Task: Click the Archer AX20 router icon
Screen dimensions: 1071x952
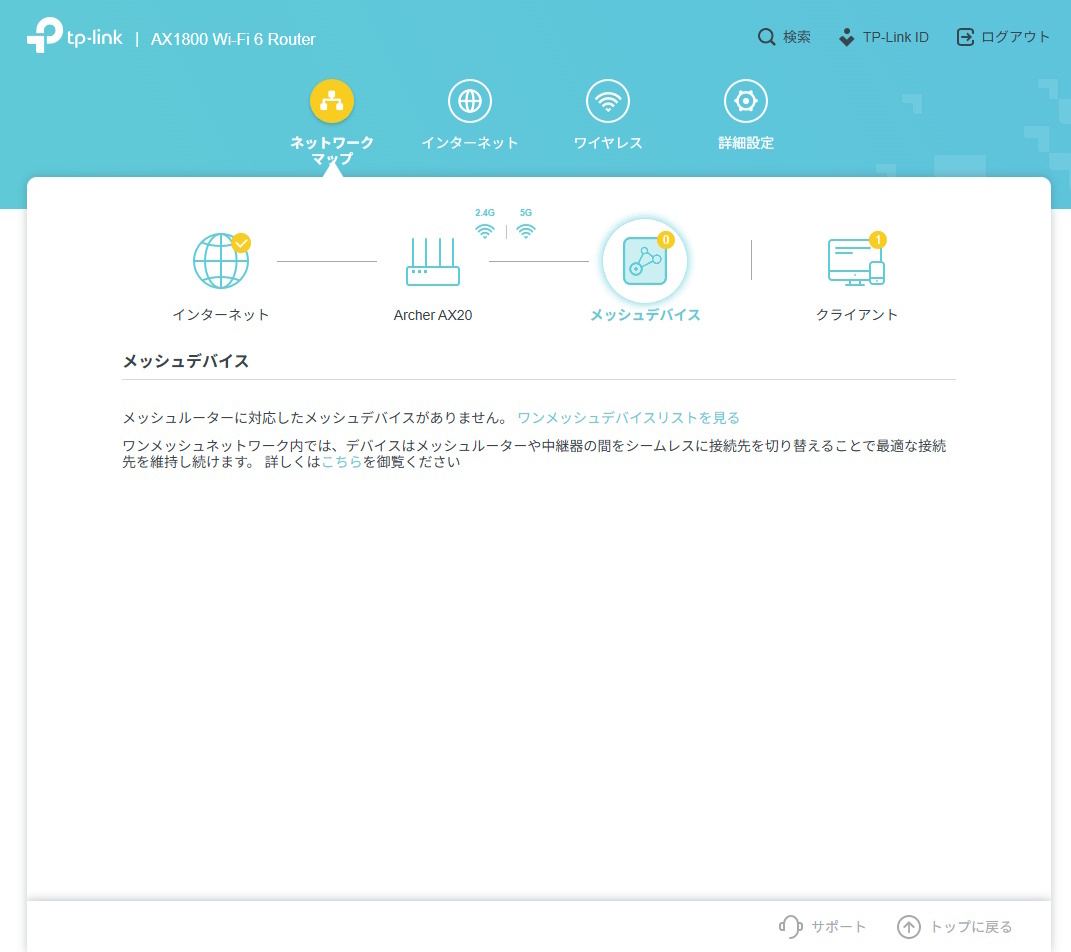Action: pos(433,262)
